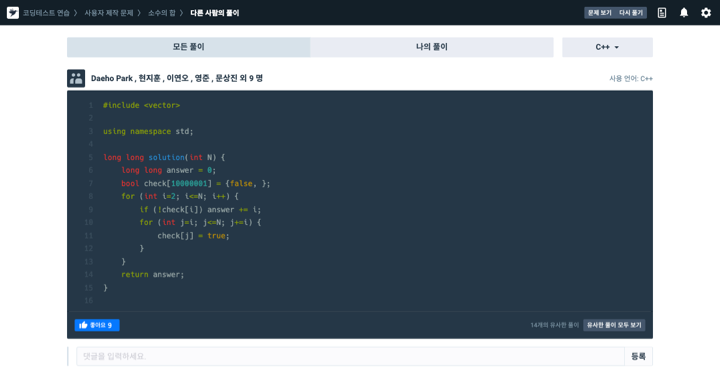Click the group users avatar icon
This screenshot has height=375, width=720.
point(76,78)
